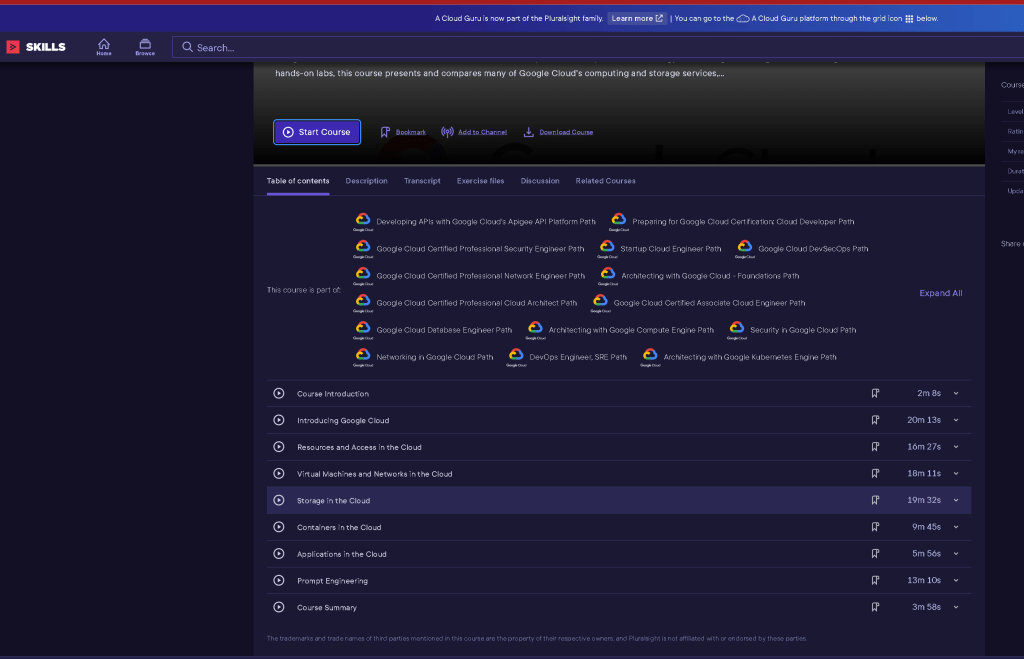Open the Related Courses tab
Image resolution: width=1024 pixels, height=659 pixels.
click(605, 181)
